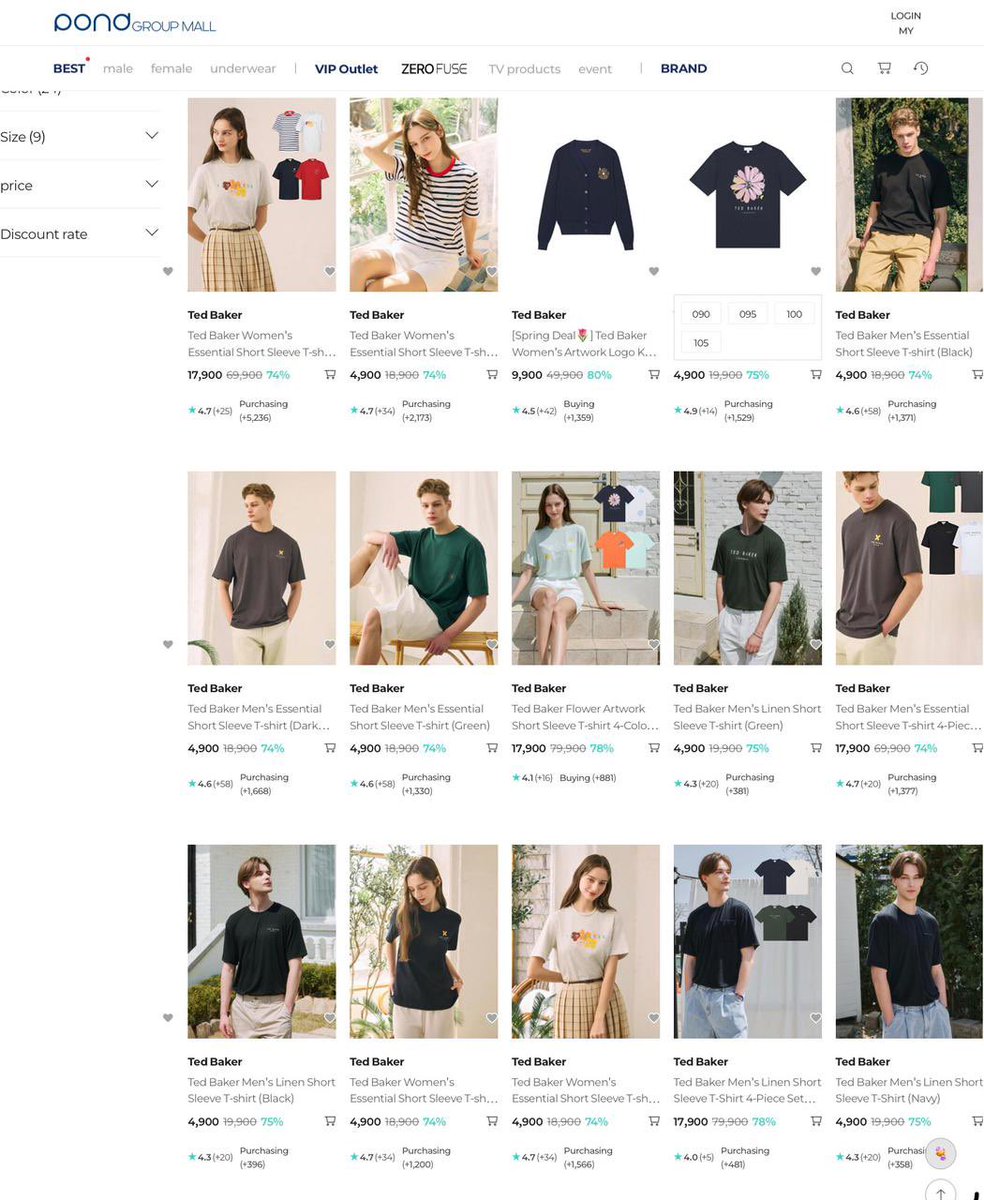Open the shopping cart icon in the header
This screenshot has height=1200, width=984.
(x=884, y=68)
